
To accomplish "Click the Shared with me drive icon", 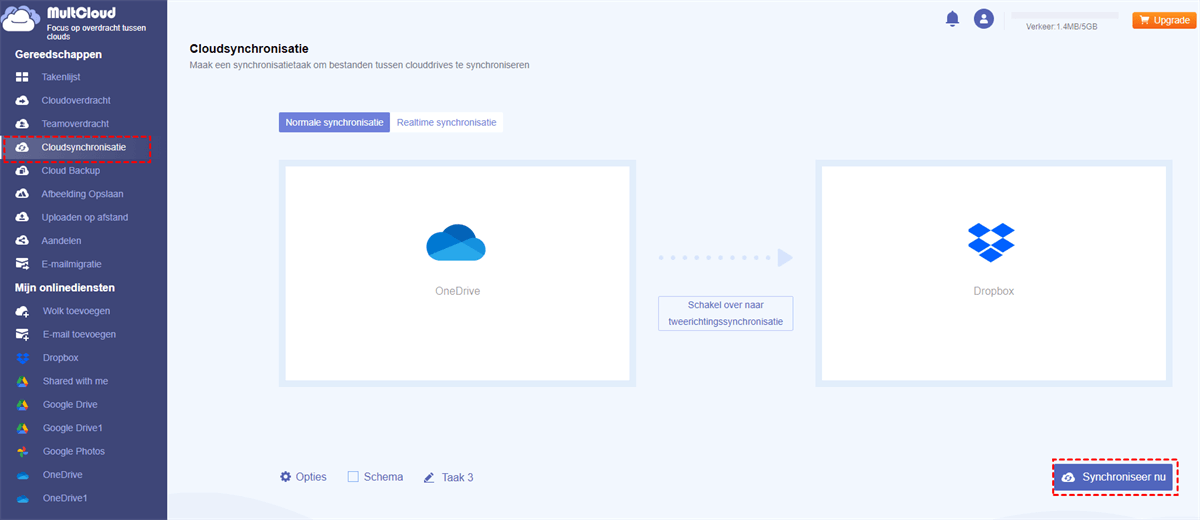I will [22, 381].
